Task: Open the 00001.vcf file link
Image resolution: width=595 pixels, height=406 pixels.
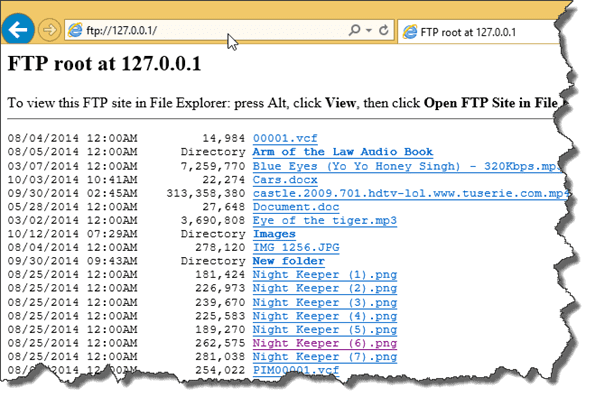Action: 285,138
